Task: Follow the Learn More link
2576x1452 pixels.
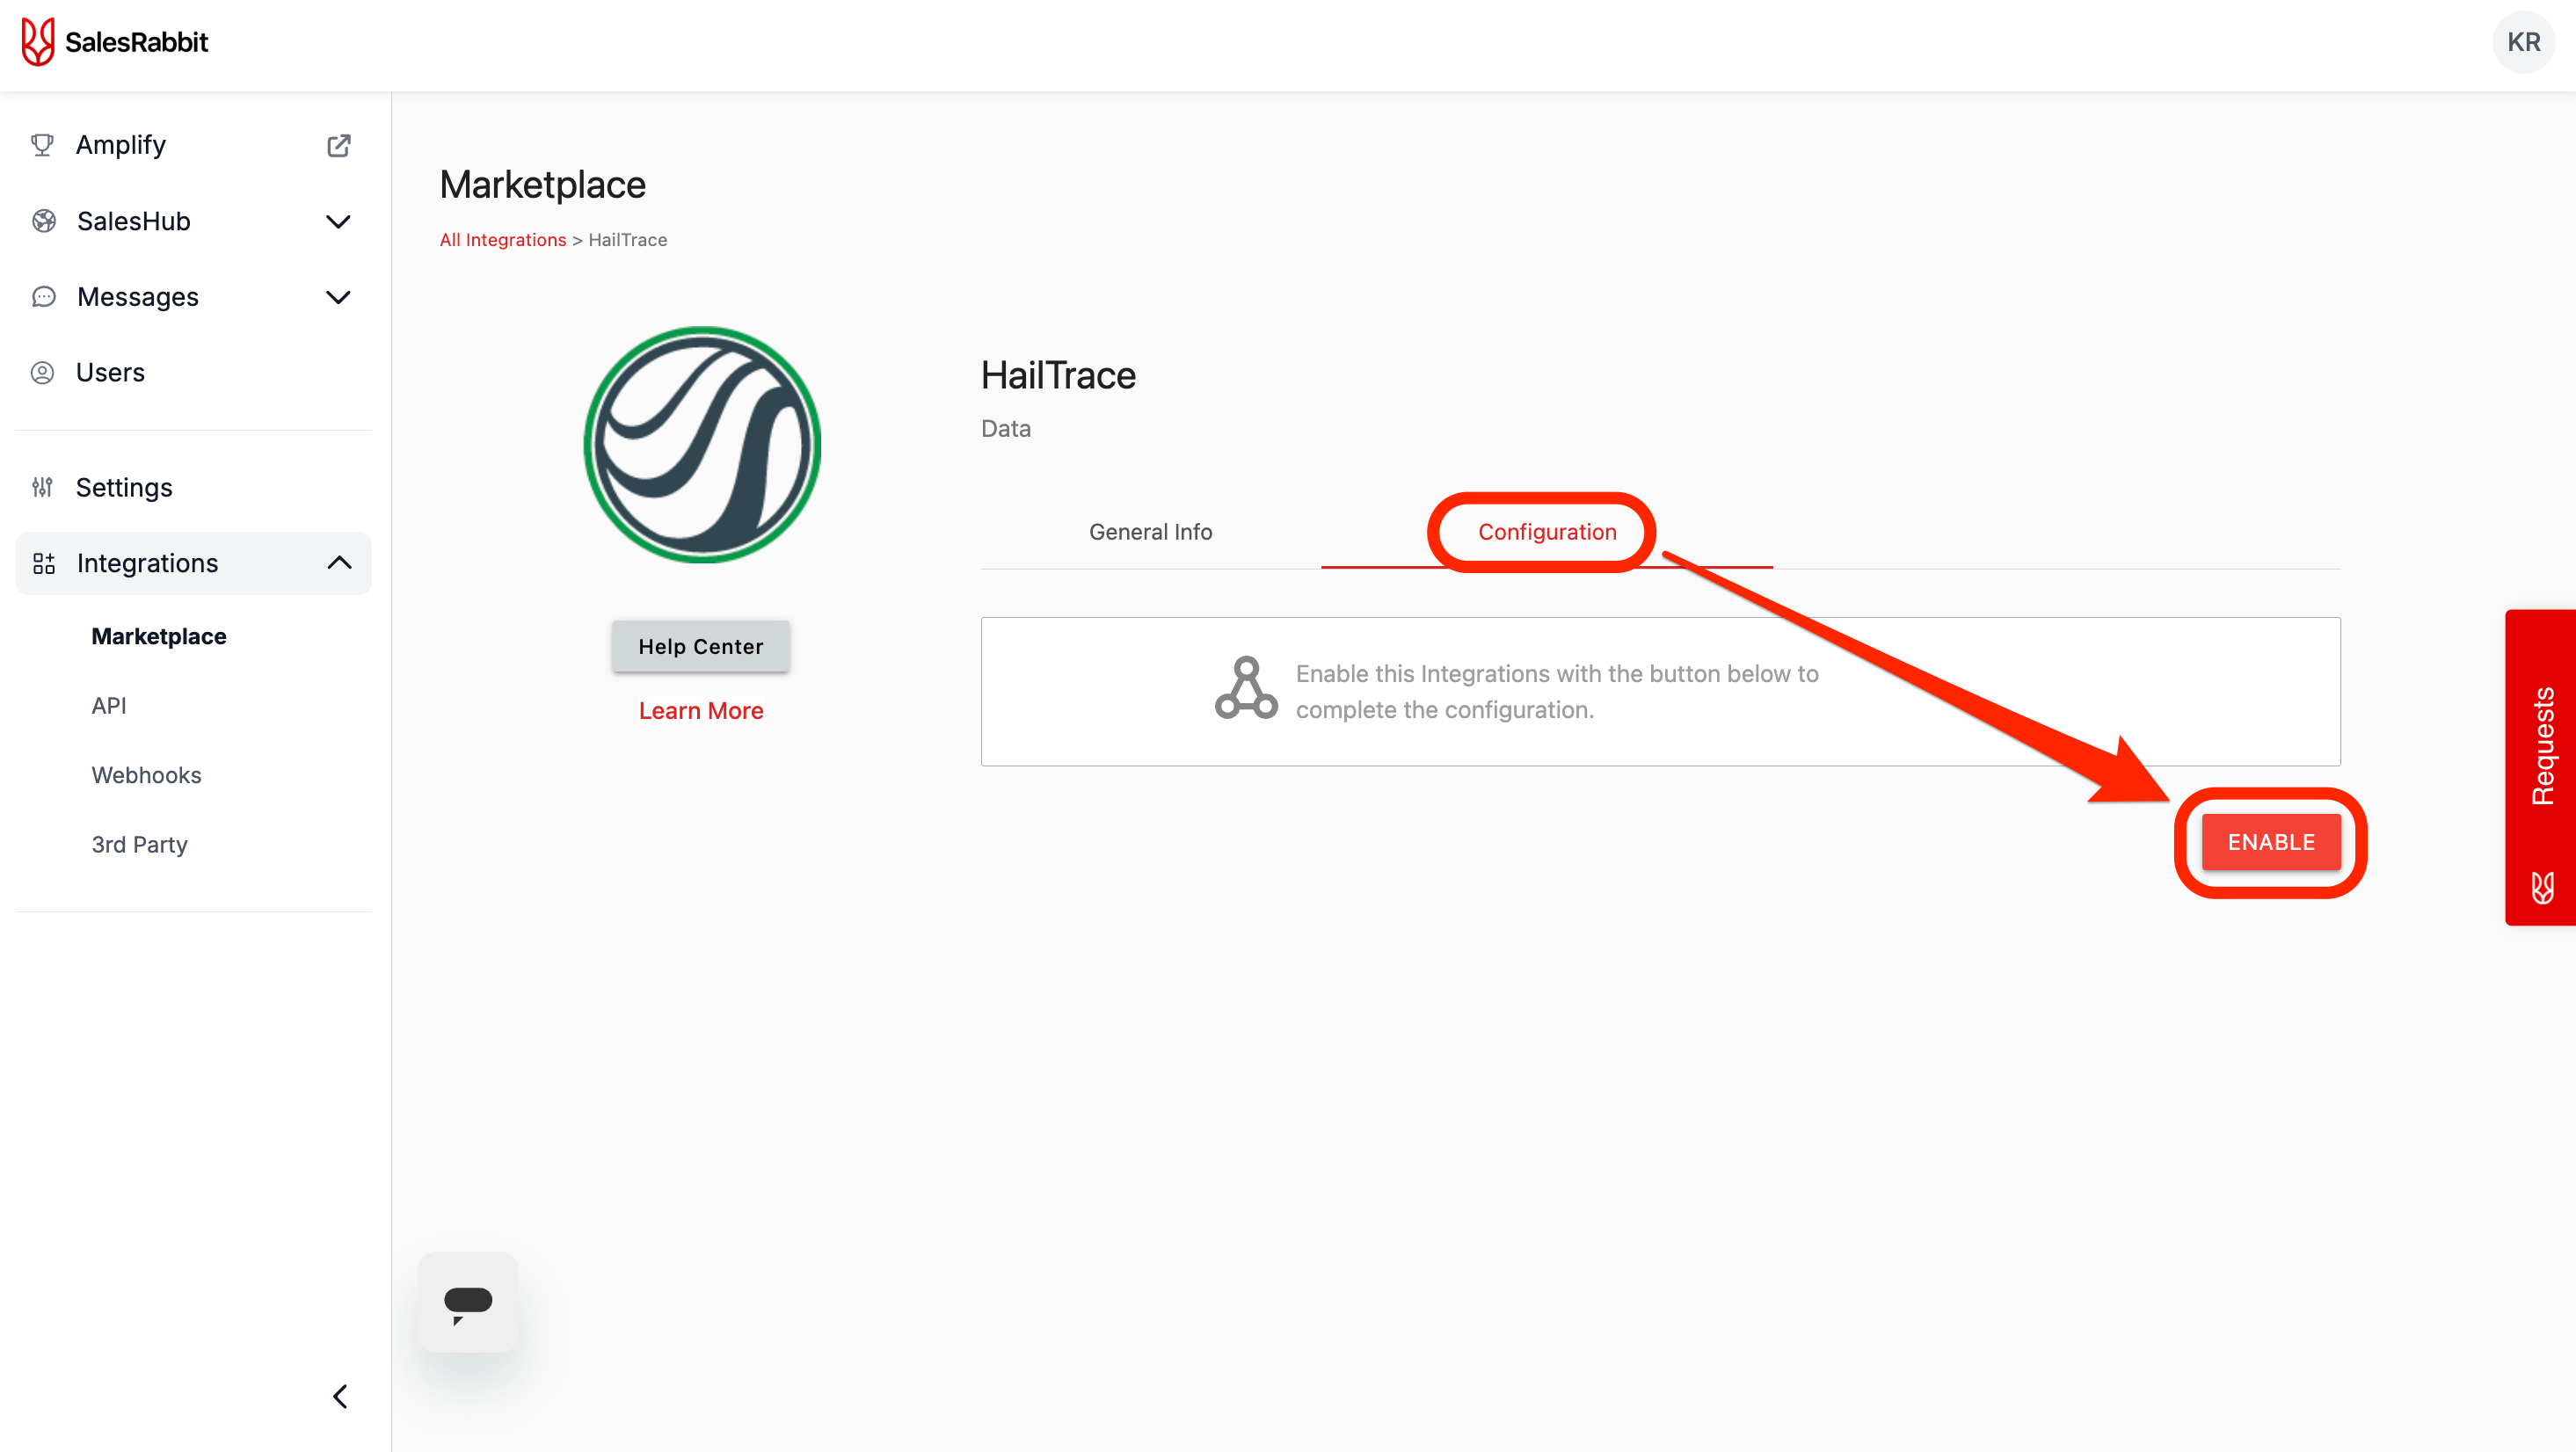Action: tap(700, 710)
